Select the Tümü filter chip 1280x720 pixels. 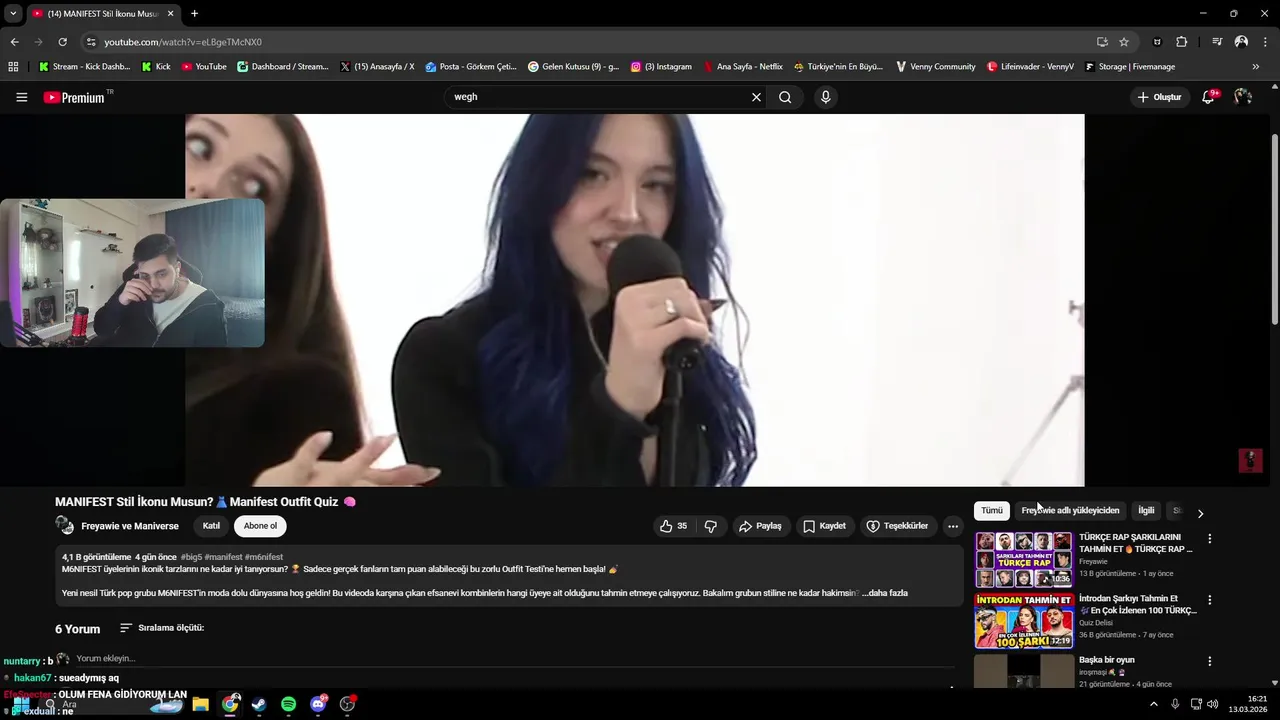pos(991,510)
